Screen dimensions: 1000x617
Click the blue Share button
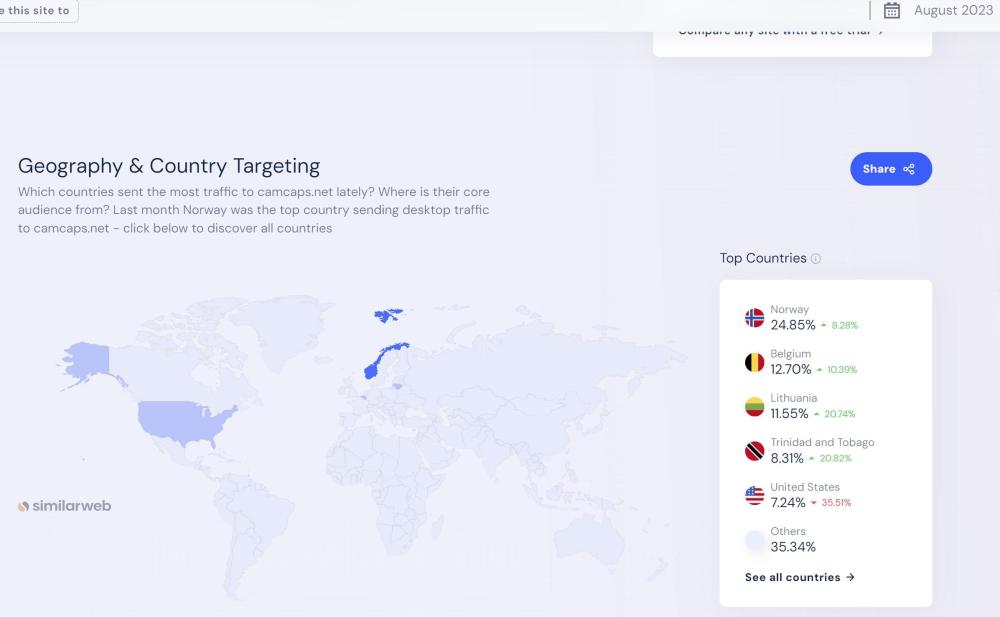pyautogui.click(x=890, y=169)
